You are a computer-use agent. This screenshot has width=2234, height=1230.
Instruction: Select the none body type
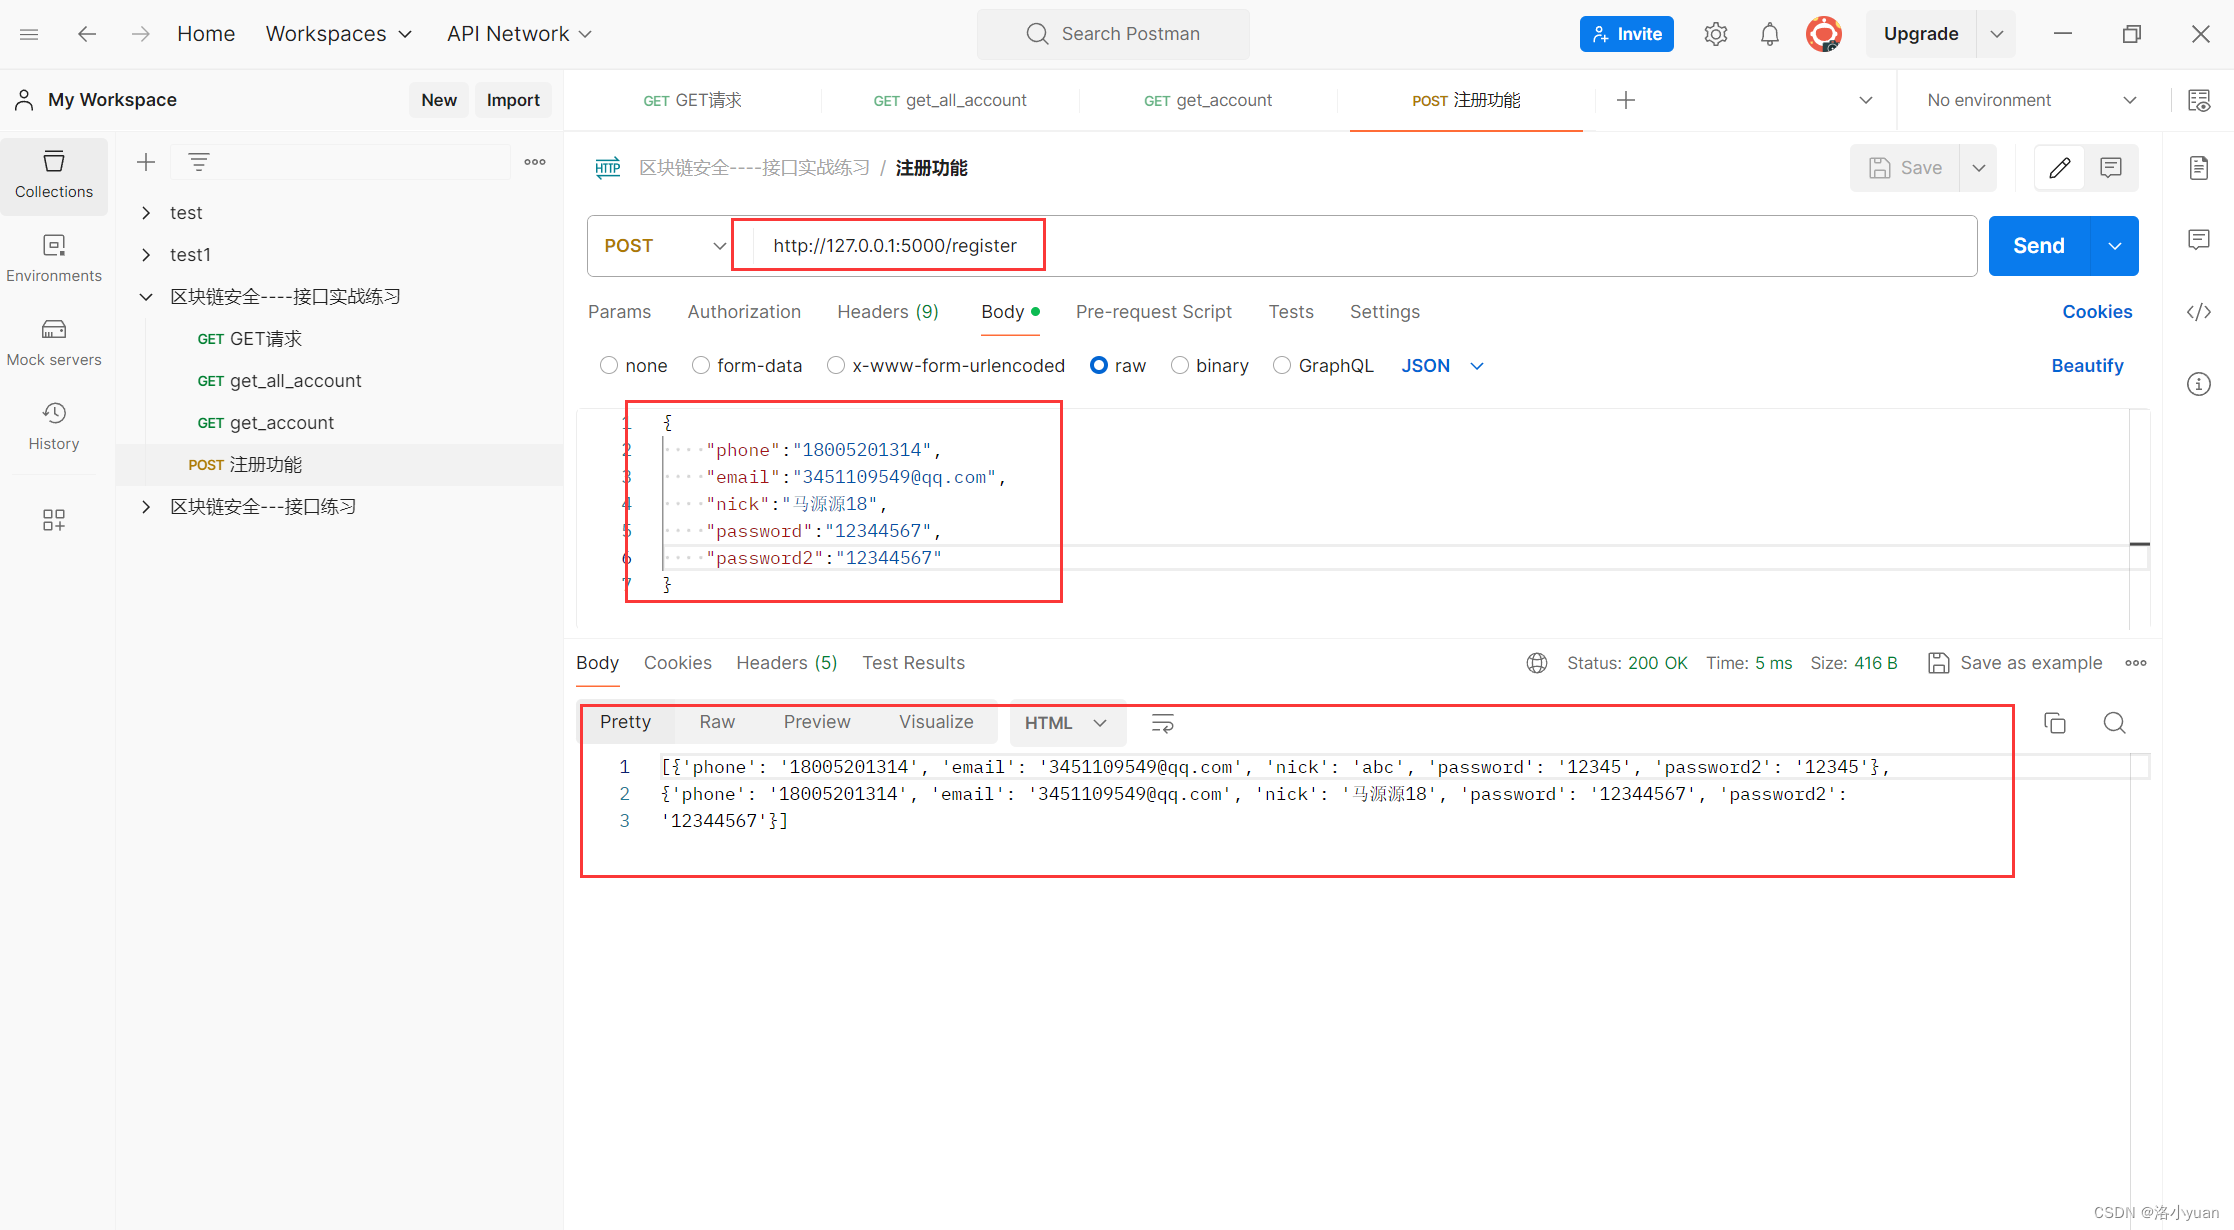pyautogui.click(x=609, y=366)
